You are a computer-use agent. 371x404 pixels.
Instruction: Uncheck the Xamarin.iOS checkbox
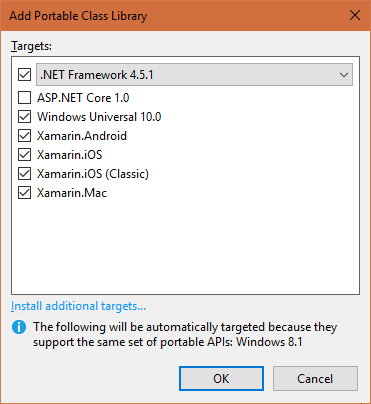pyautogui.click(x=24, y=155)
